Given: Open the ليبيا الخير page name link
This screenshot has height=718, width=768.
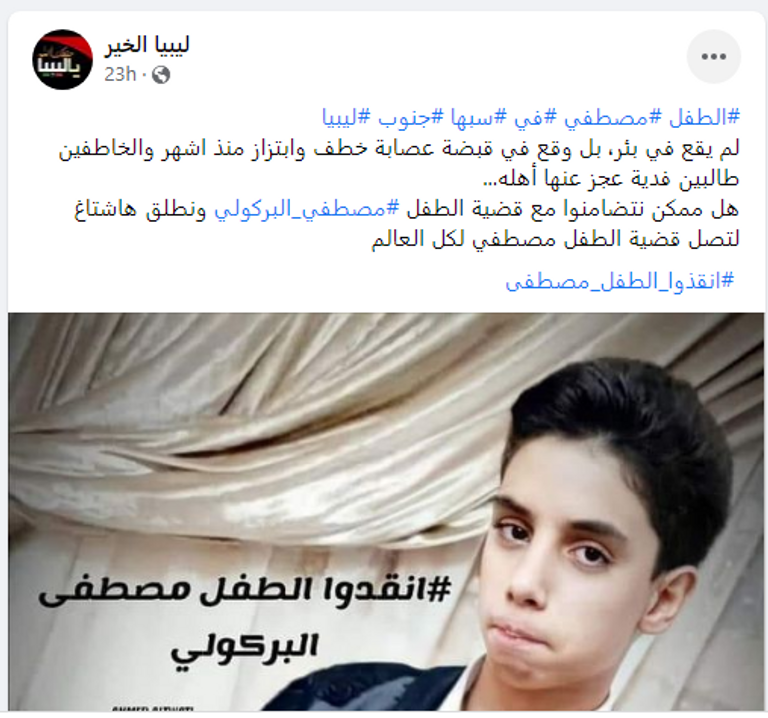Looking at the screenshot, I should tap(146, 45).
